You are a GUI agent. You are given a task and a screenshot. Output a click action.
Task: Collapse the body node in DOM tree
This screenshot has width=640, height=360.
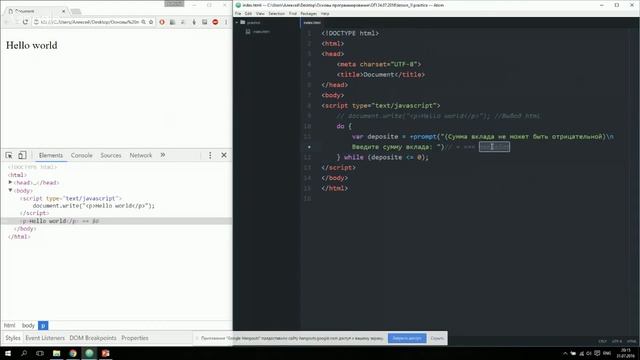point(10,190)
